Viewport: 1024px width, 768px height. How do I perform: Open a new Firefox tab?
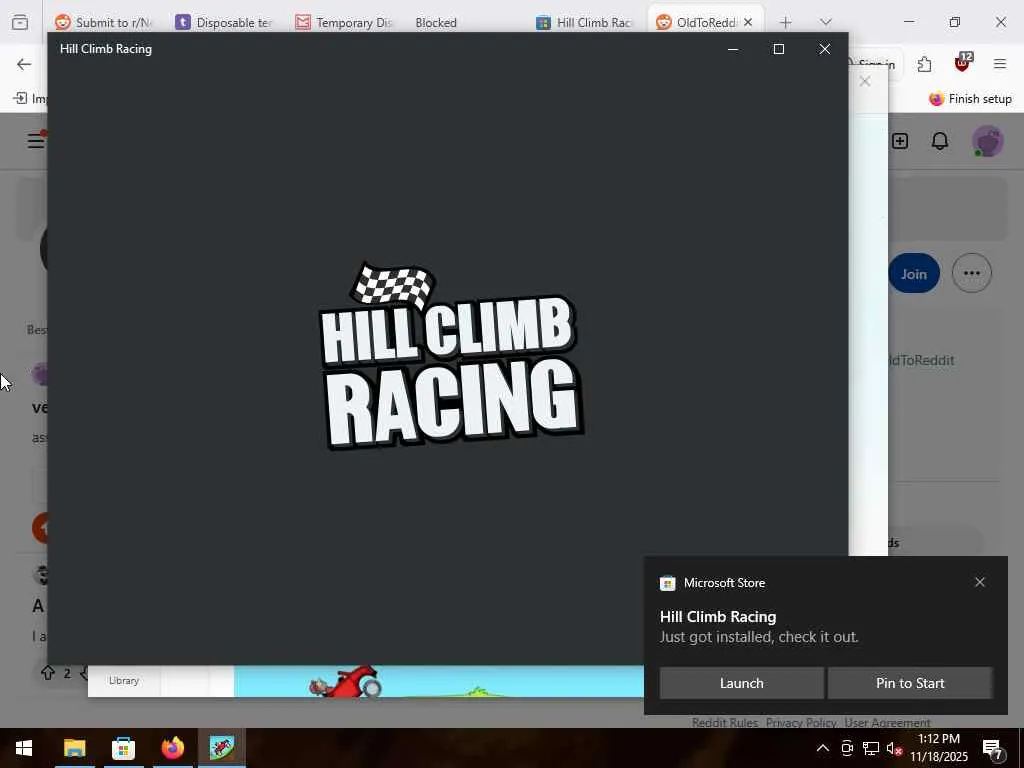[786, 22]
